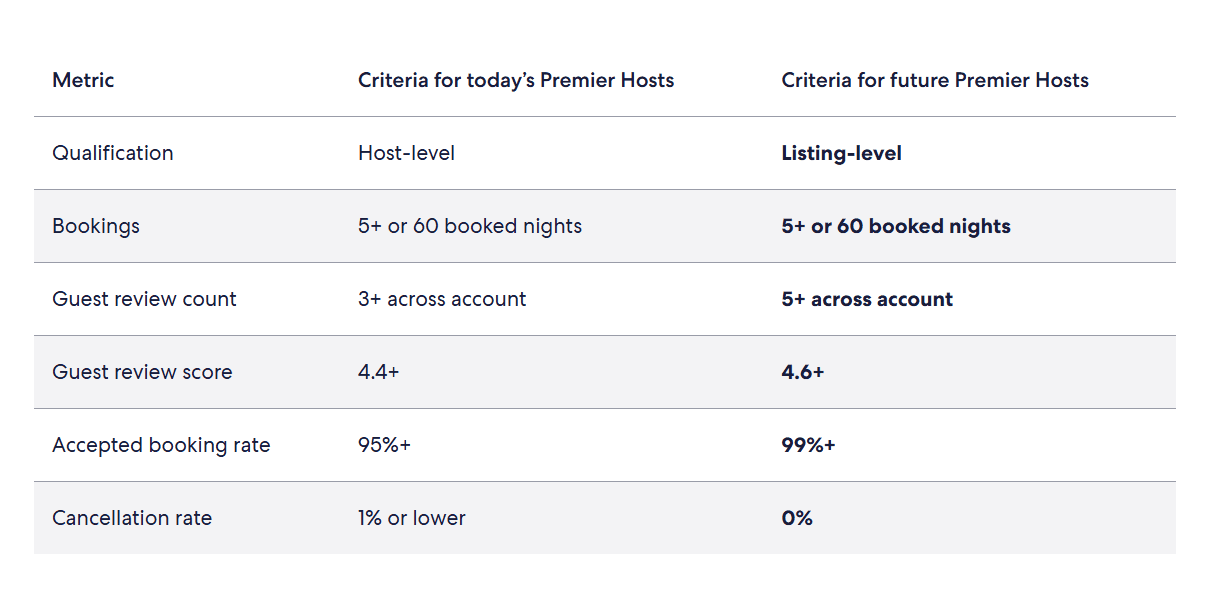Click the "Host-level" cell

(406, 153)
